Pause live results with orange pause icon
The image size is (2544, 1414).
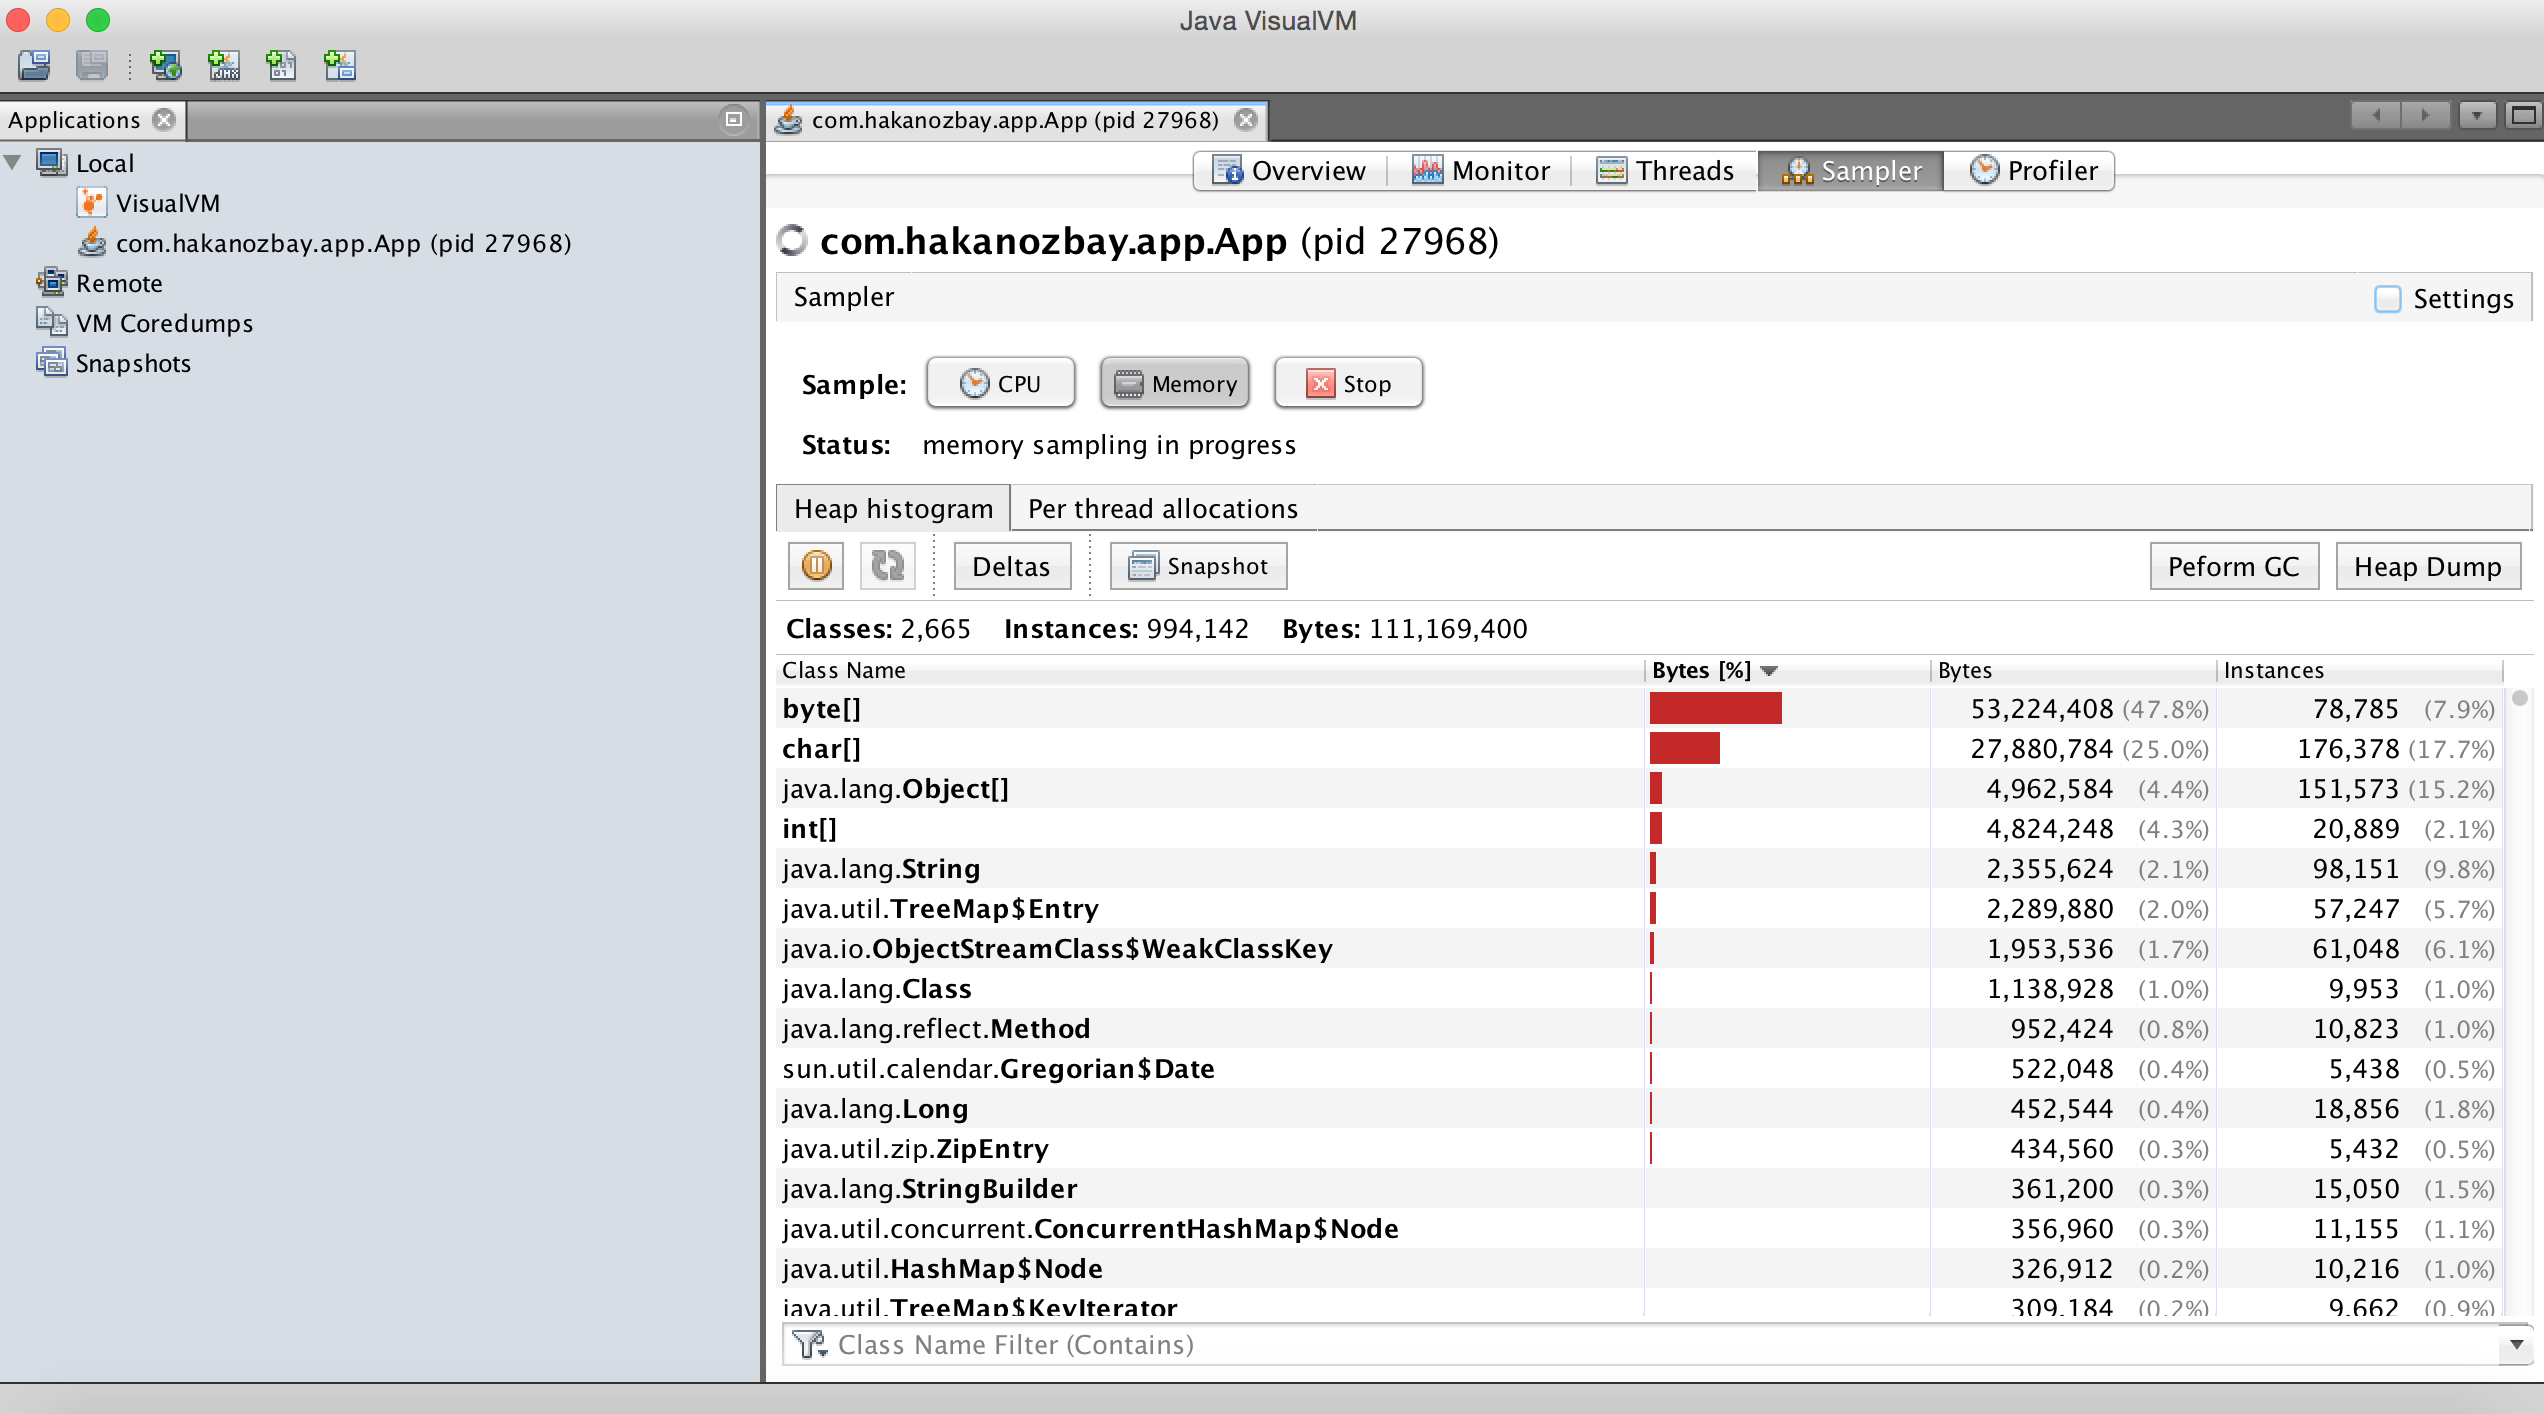coord(816,566)
